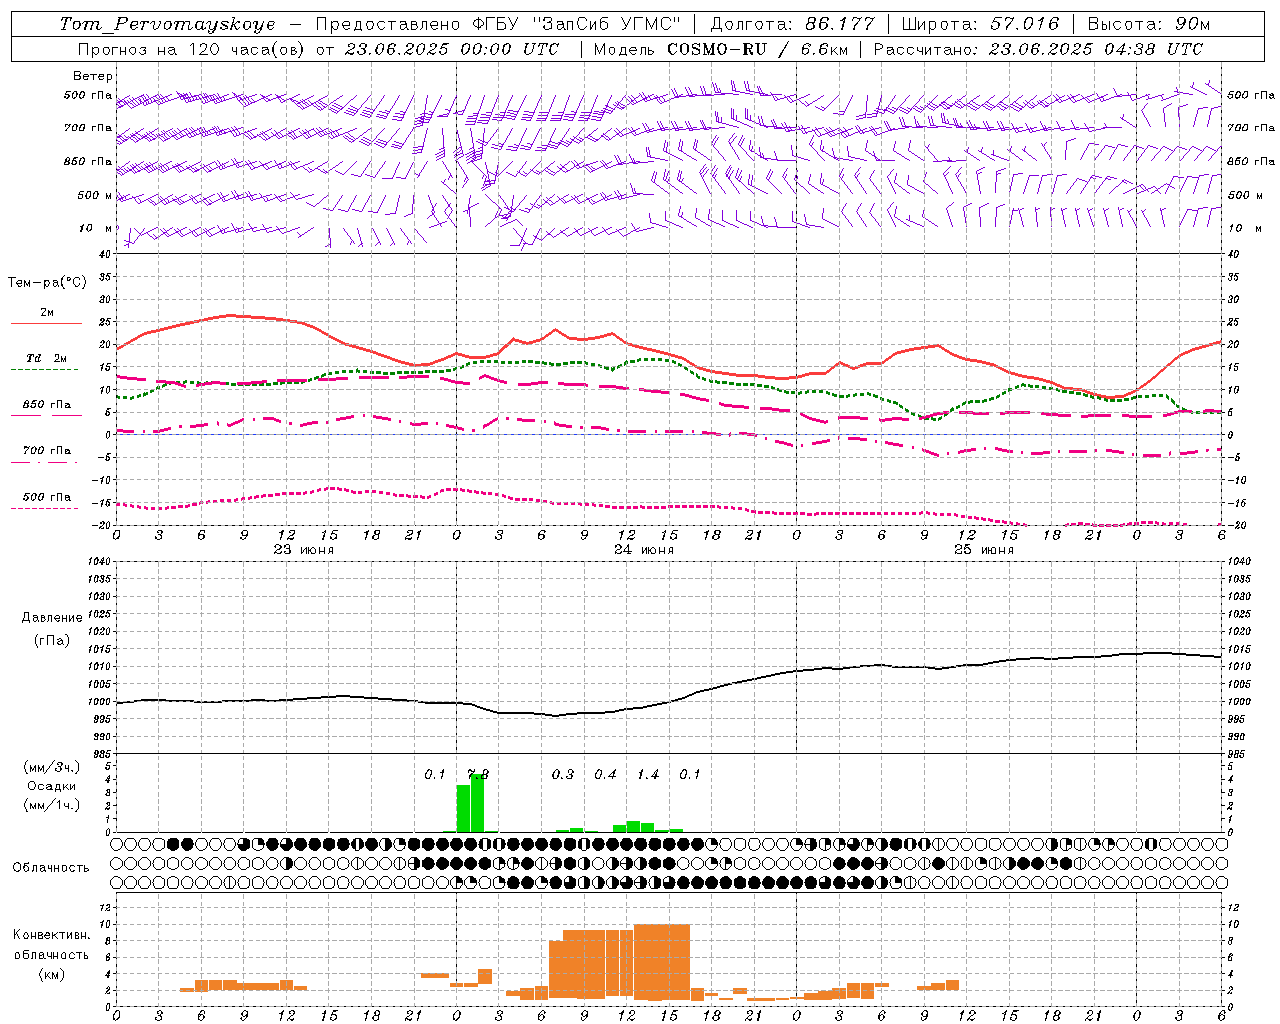Click the 0.4 precipitation amount value
The width and height of the screenshot is (1280, 1024).
(605, 775)
